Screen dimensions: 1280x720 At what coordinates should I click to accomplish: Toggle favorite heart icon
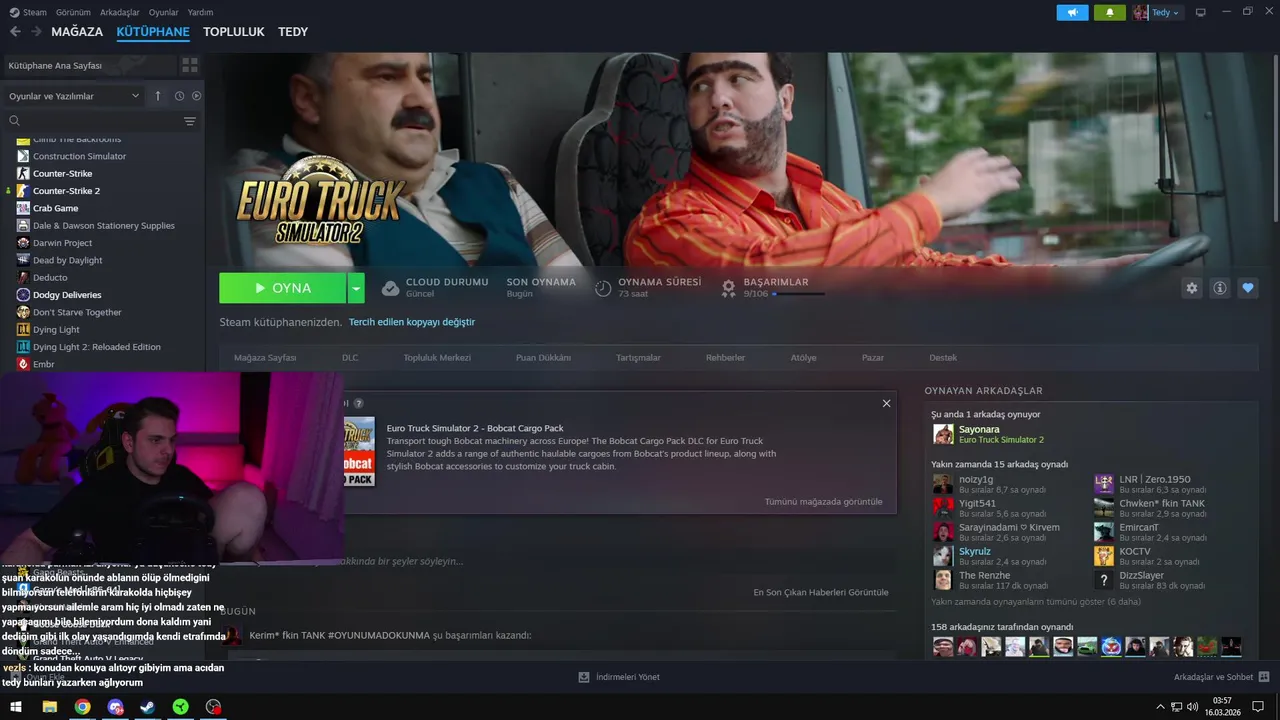tap(1247, 288)
